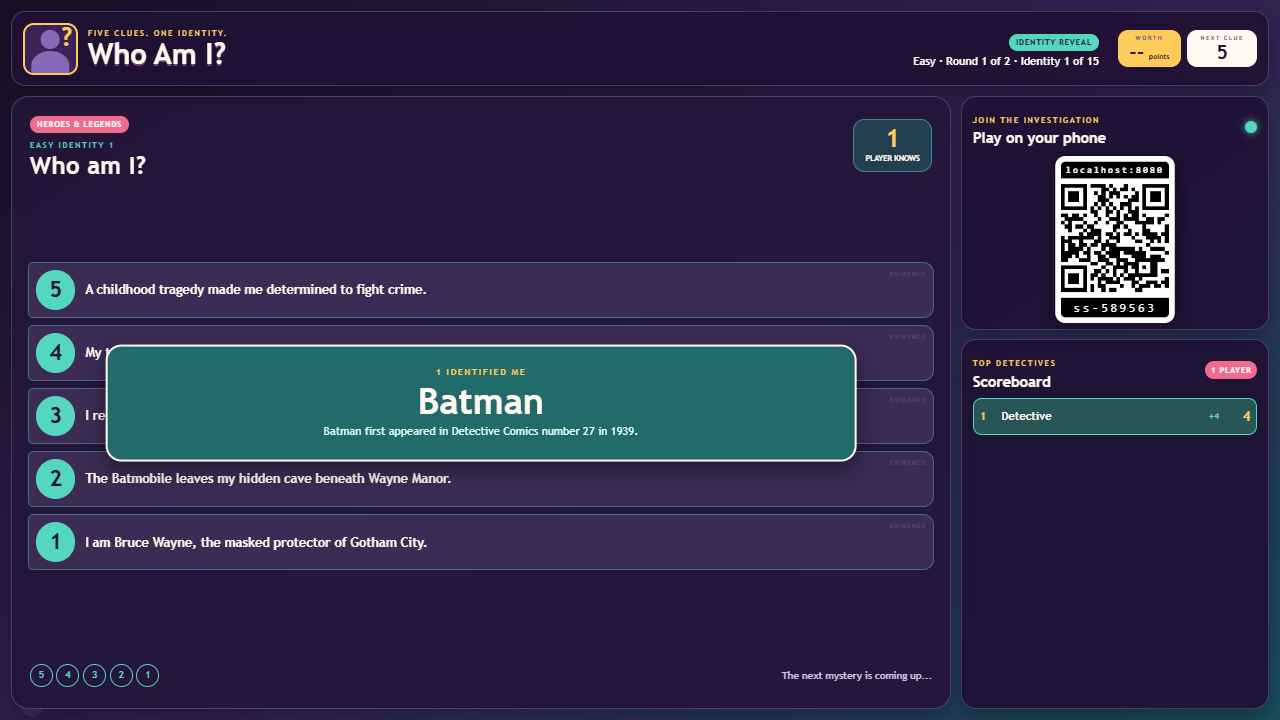The width and height of the screenshot is (1280, 720).
Task: Click the green connection status dot
Action: point(1250,127)
